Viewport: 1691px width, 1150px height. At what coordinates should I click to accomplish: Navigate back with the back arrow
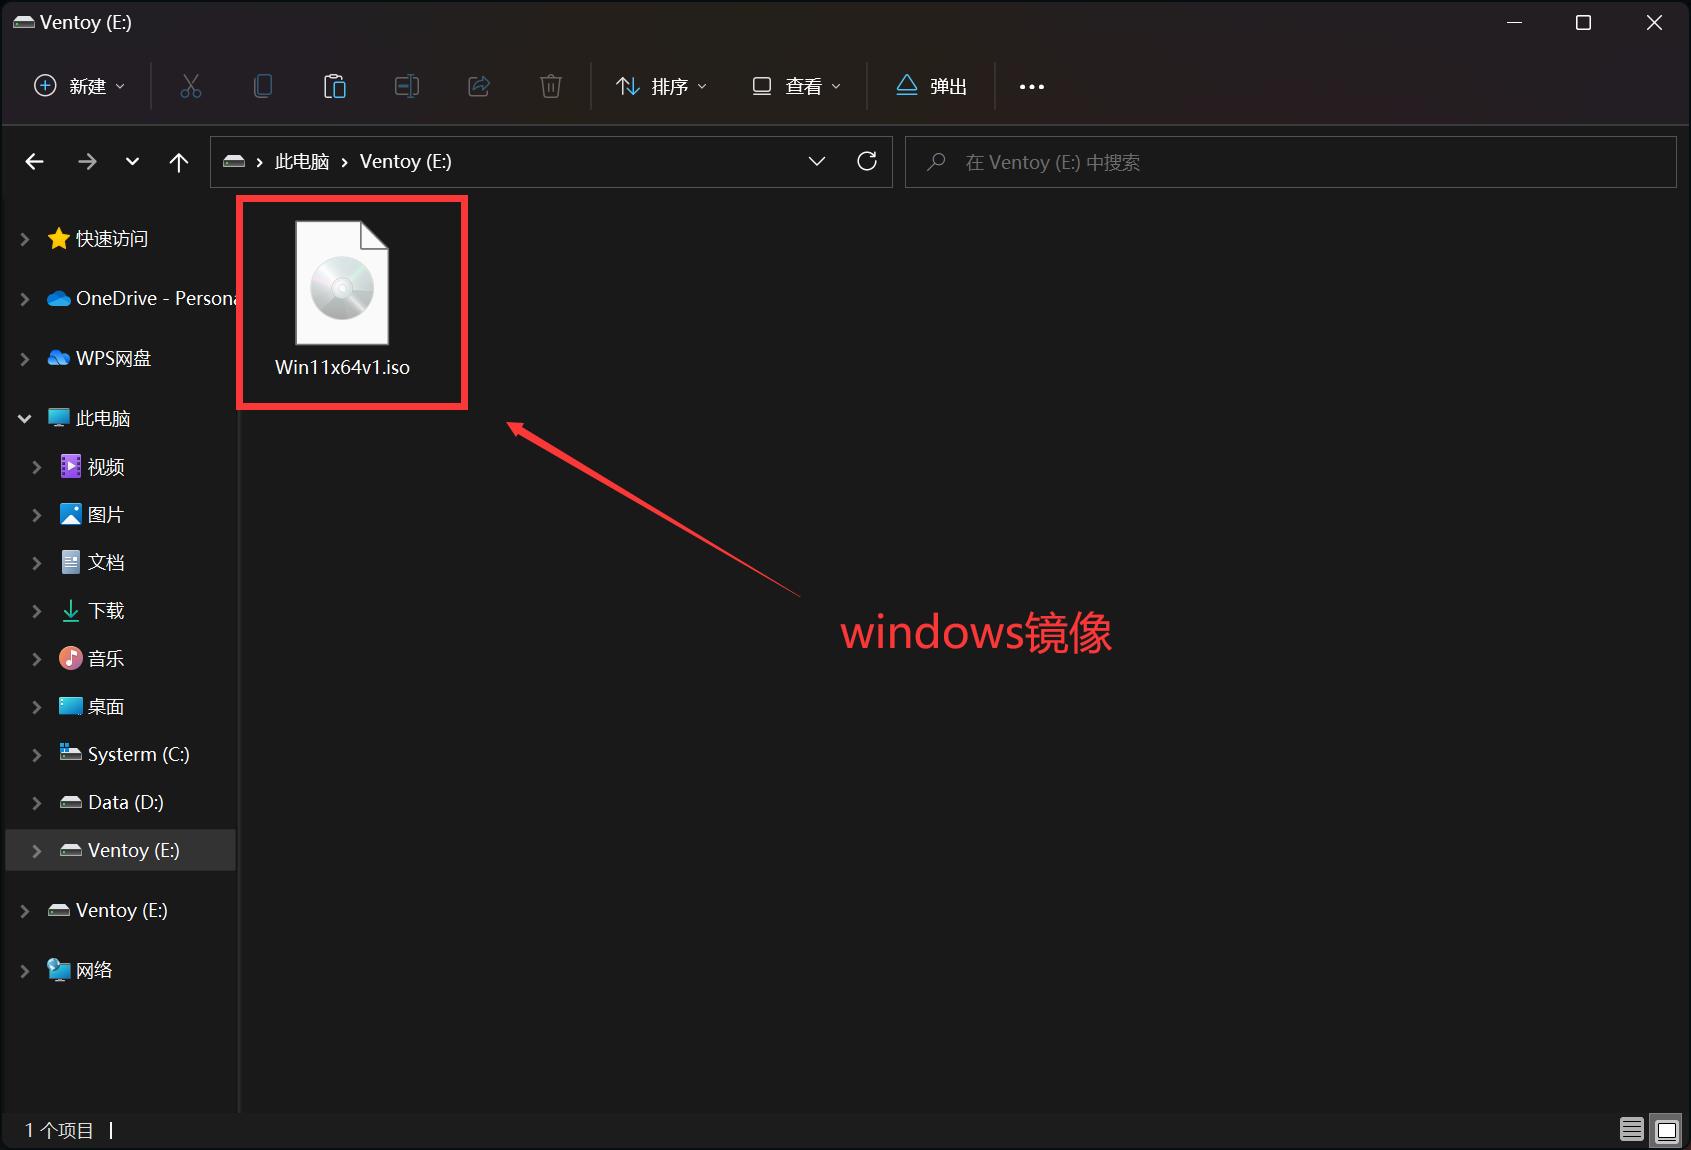click(x=34, y=161)
